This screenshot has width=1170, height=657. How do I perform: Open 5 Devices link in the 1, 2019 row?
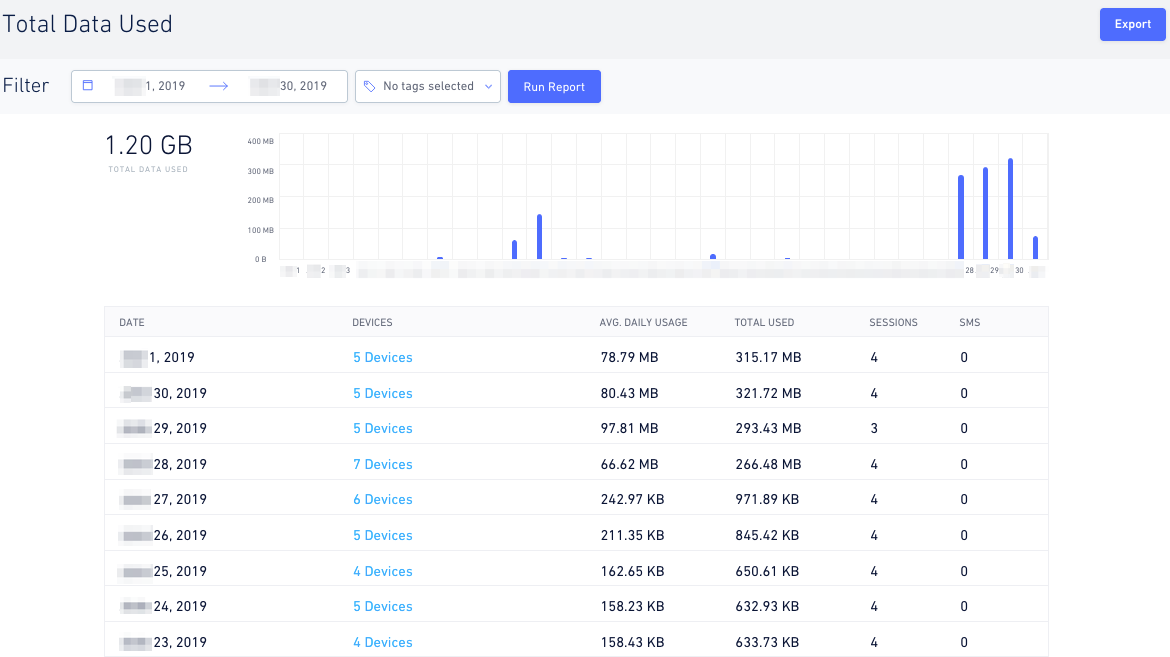click(383, 358)
